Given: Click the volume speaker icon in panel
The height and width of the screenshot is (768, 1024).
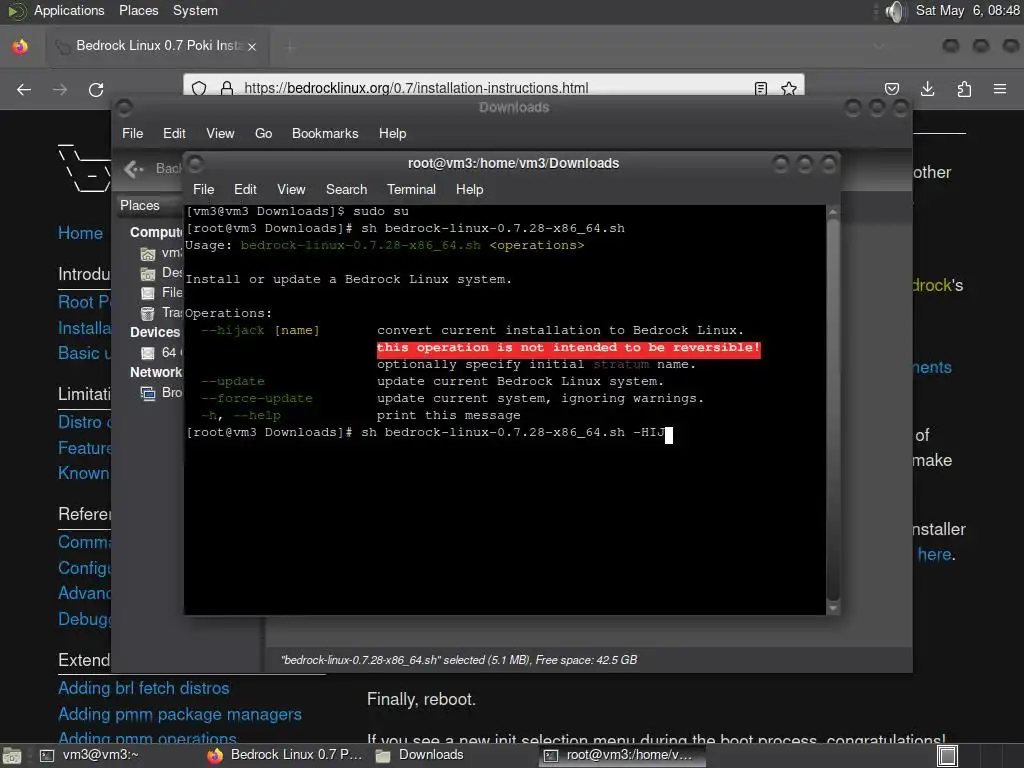Looking at the screenshot, I should pyautogui.click(x=896, y=11).
